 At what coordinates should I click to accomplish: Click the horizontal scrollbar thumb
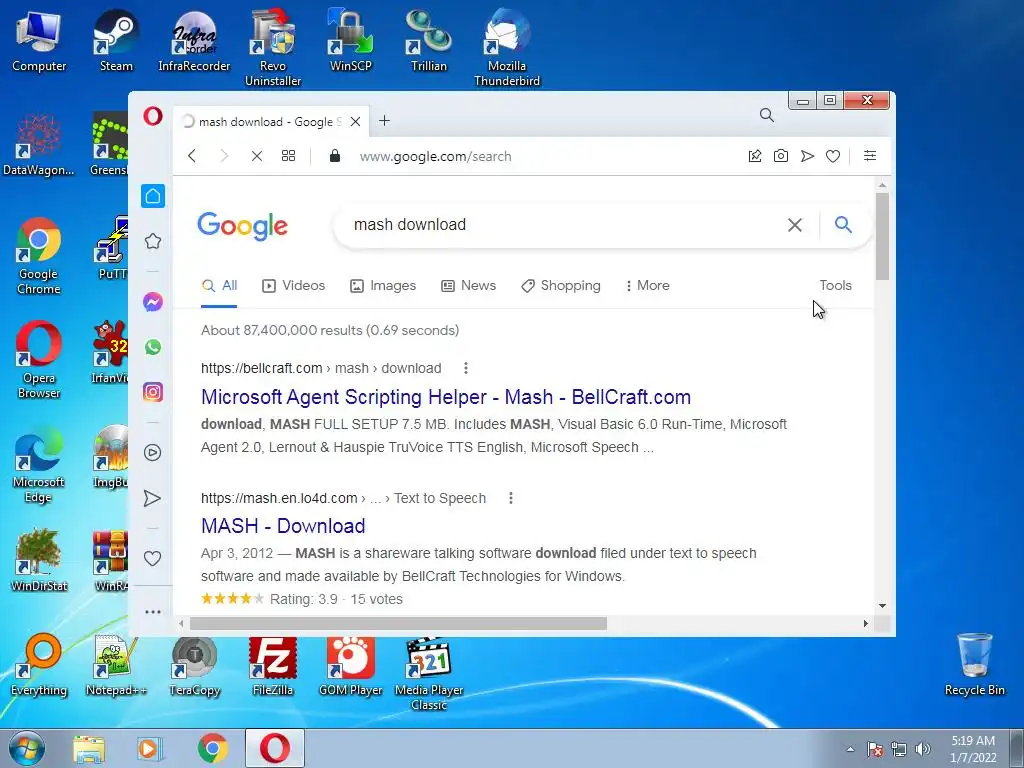(398, 624)
